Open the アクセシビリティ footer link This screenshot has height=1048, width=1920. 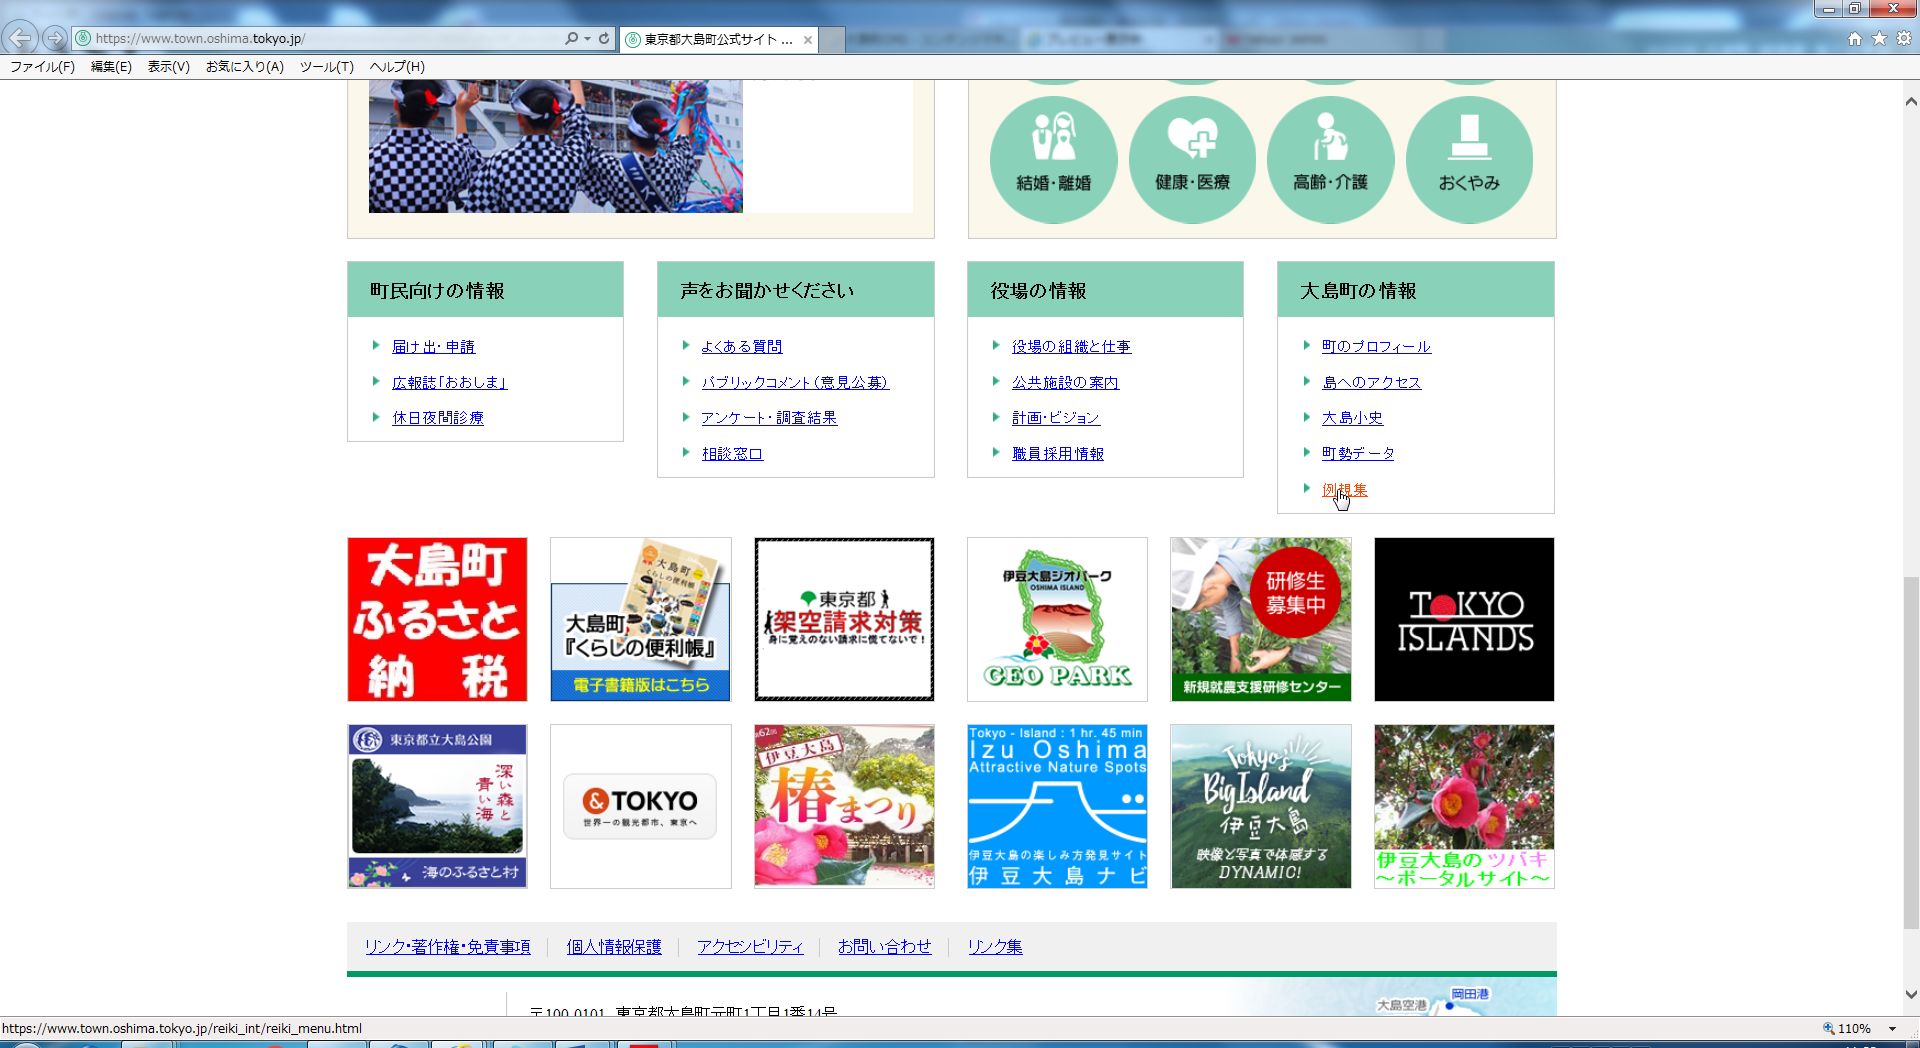[x=750, y=947]
